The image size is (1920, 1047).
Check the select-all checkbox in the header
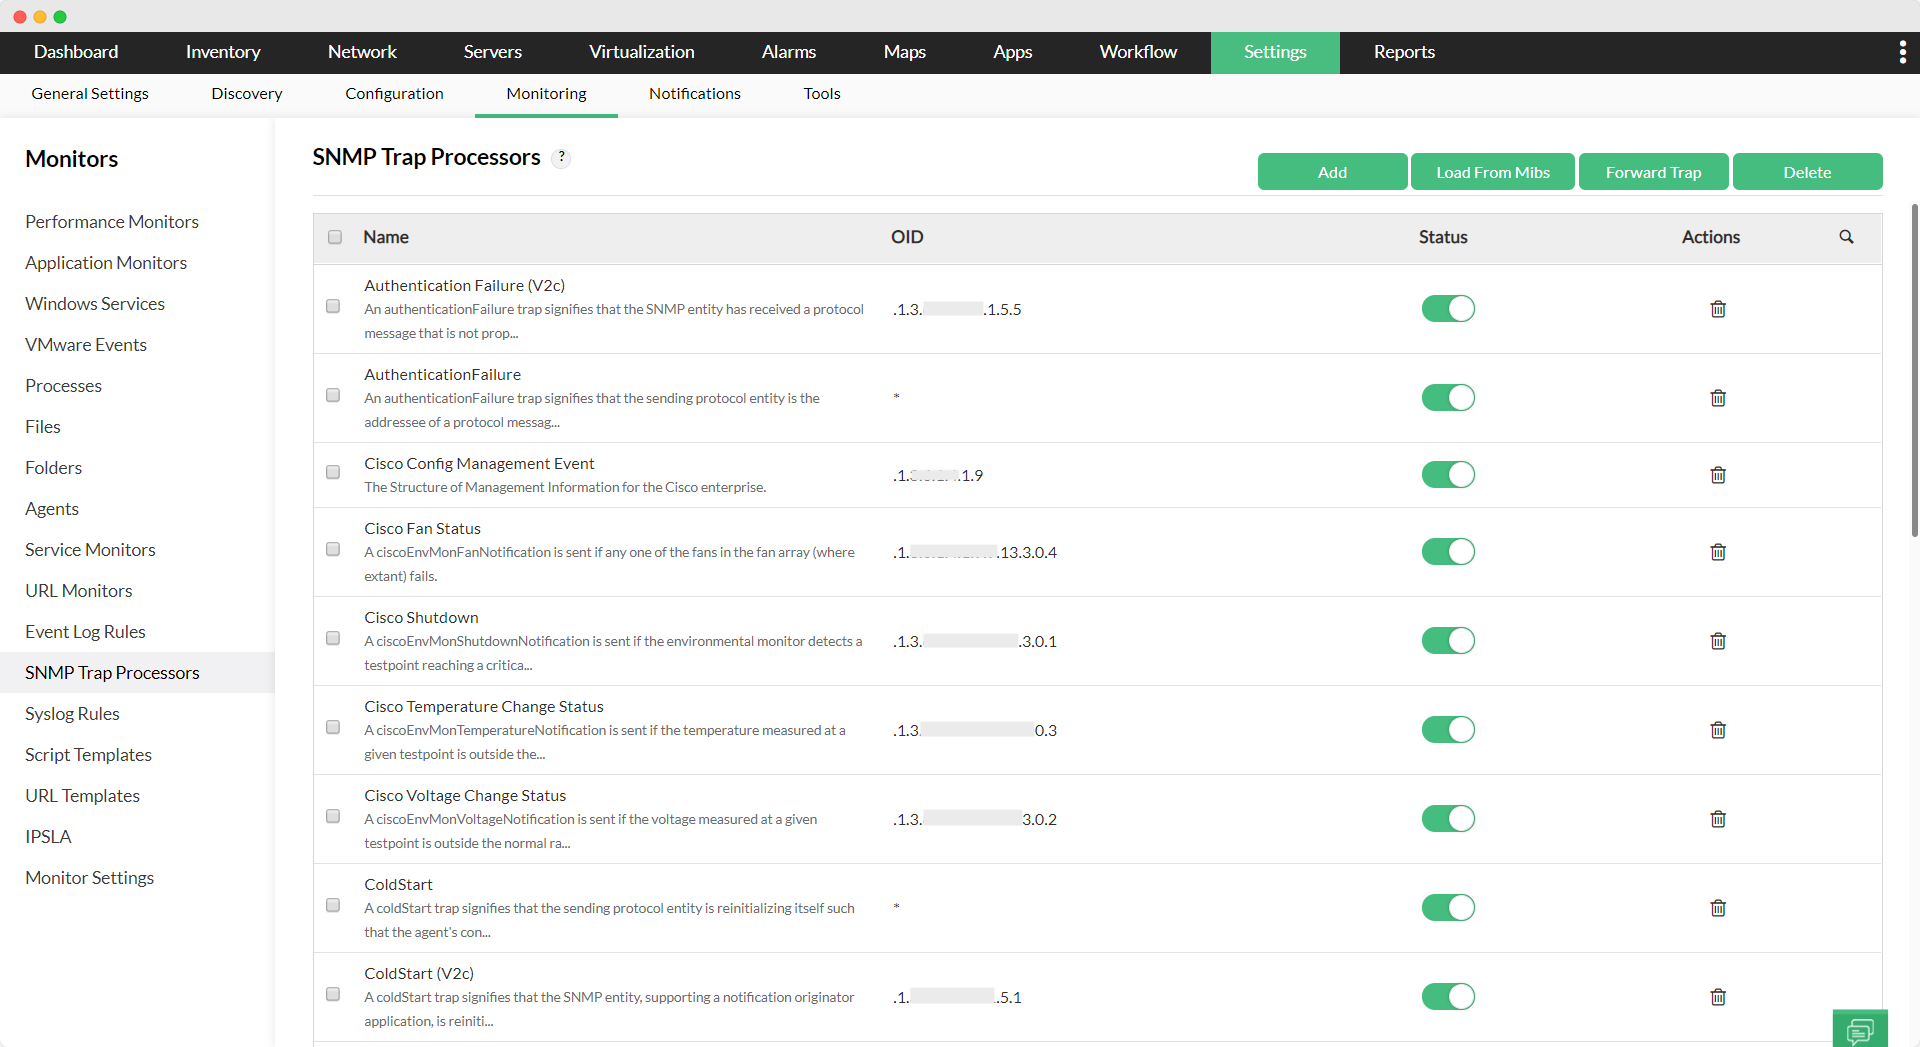335,237
